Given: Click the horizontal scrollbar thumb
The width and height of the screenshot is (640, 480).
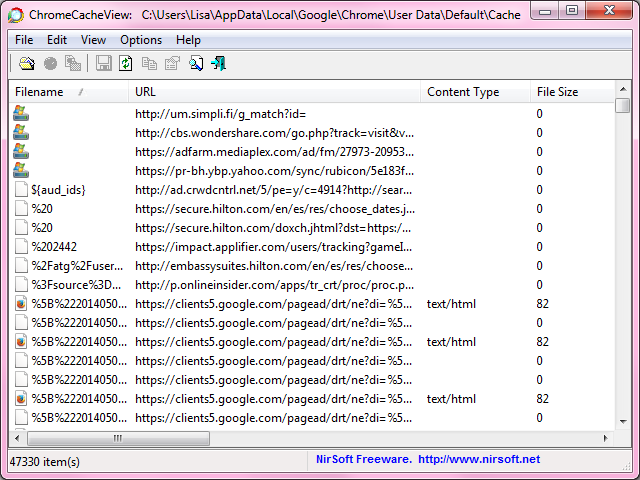Looking at the screenshot, I should [118, 438].
